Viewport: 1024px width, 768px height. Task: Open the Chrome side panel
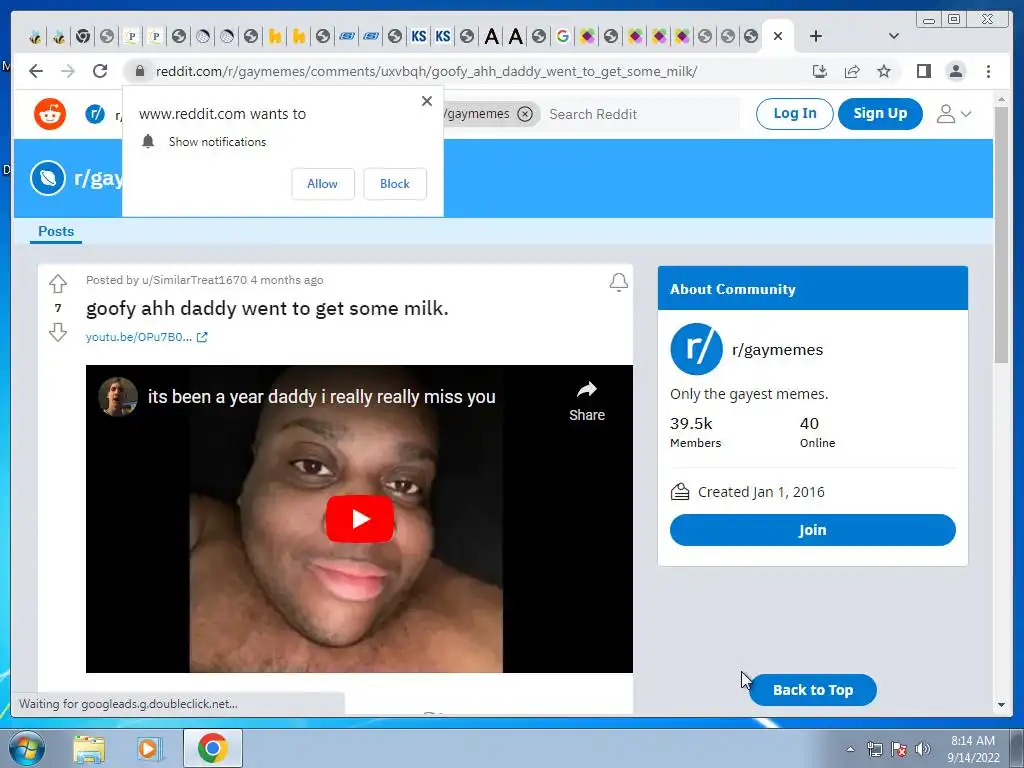click(923, 71)
